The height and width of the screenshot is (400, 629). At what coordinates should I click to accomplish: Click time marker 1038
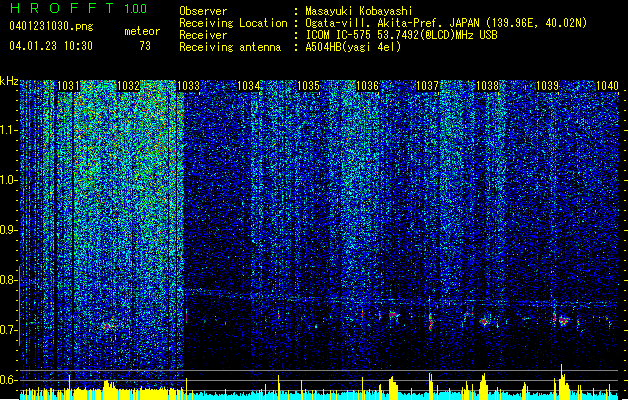click(x=487, y=86)
